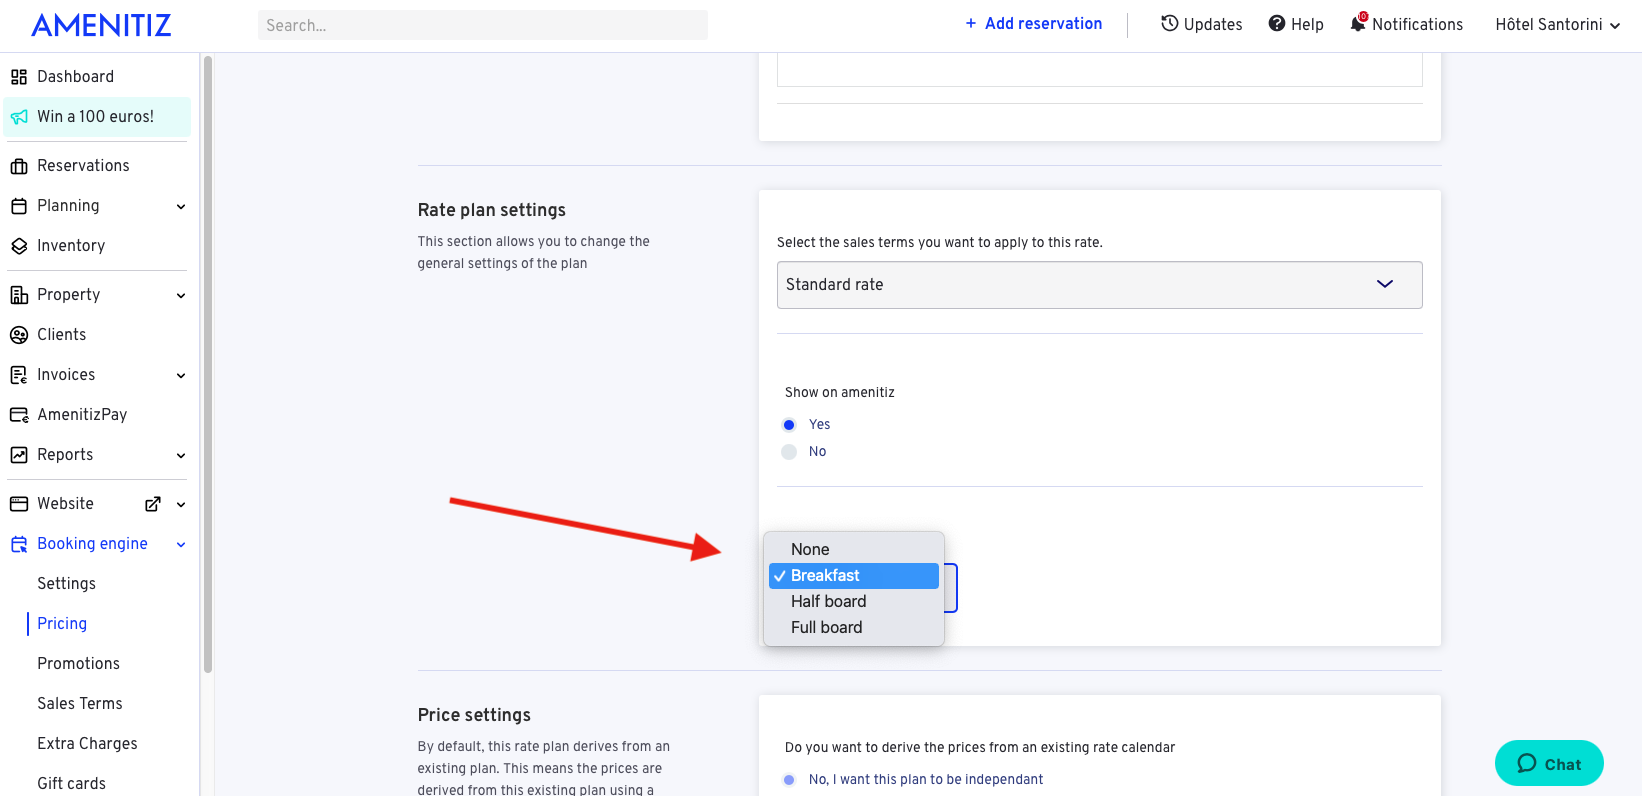
Task: Open Settings under Booking engine
Action: (x=66, y=583)
